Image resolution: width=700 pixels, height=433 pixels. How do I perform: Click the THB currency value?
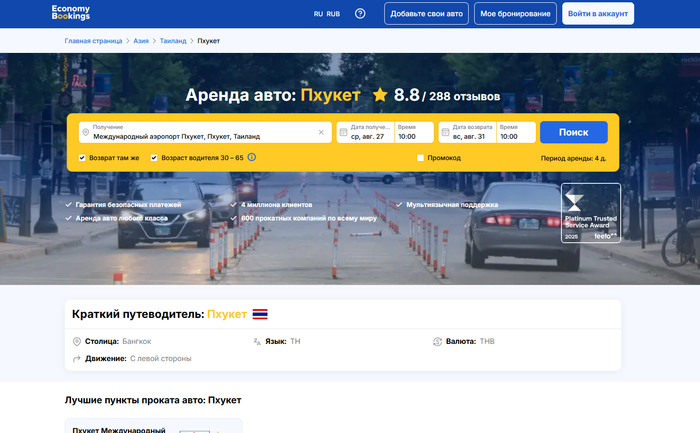point(487,341)
